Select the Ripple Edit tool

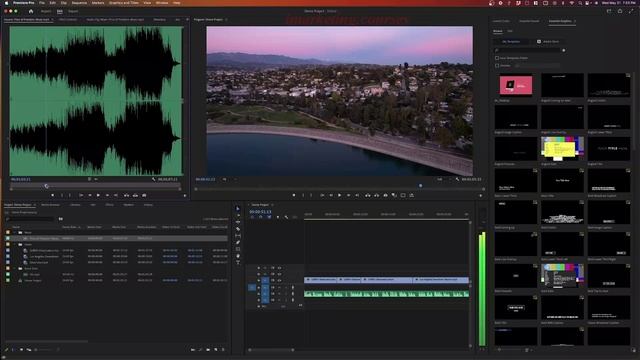(x=238, y=222)
